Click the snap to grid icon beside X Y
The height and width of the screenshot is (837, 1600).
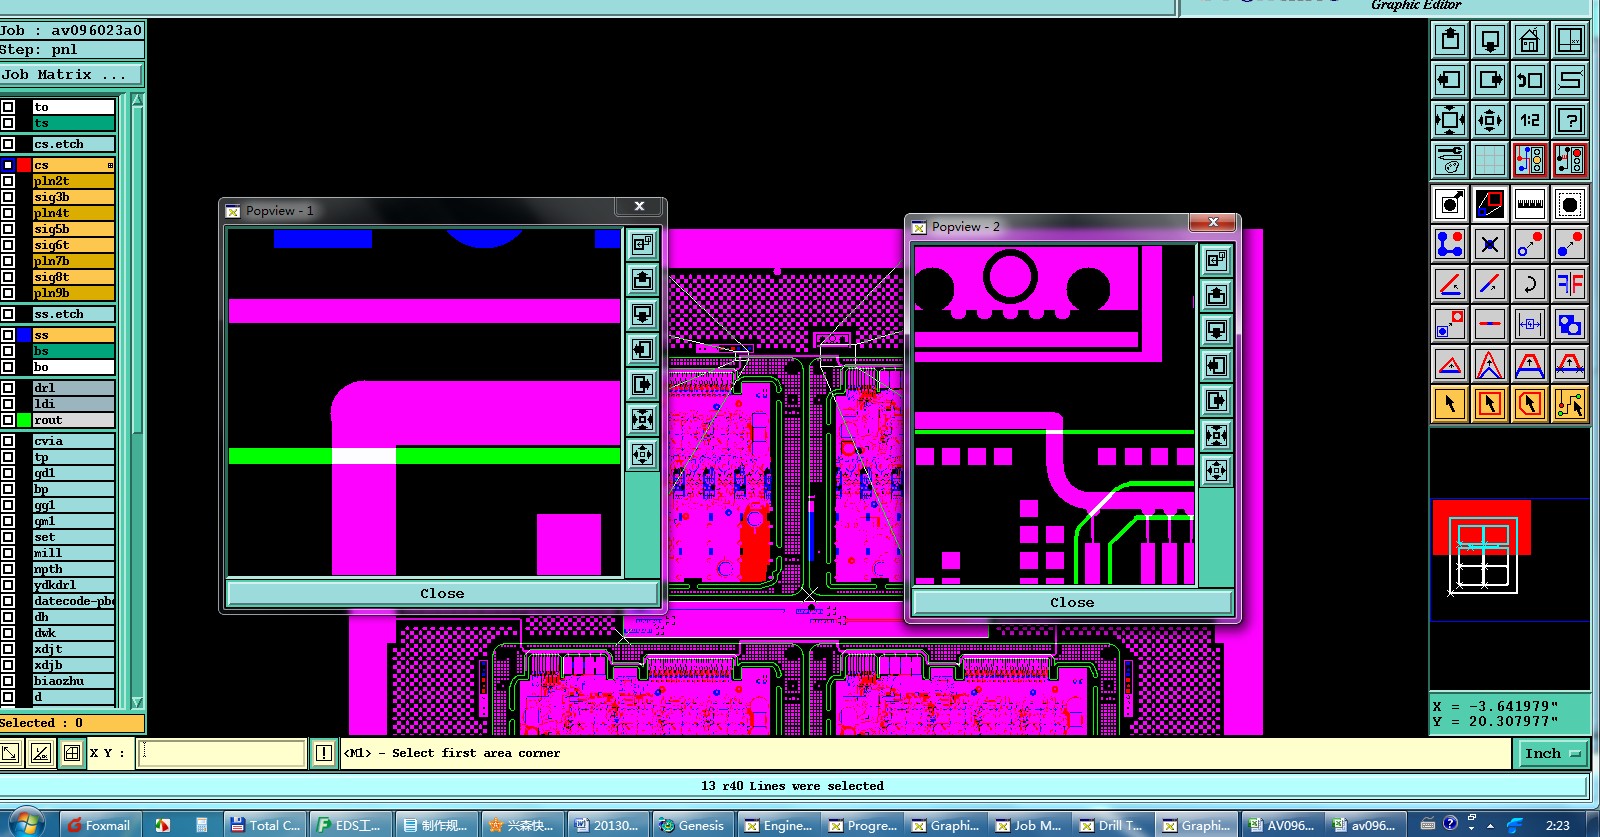[72, 753]
